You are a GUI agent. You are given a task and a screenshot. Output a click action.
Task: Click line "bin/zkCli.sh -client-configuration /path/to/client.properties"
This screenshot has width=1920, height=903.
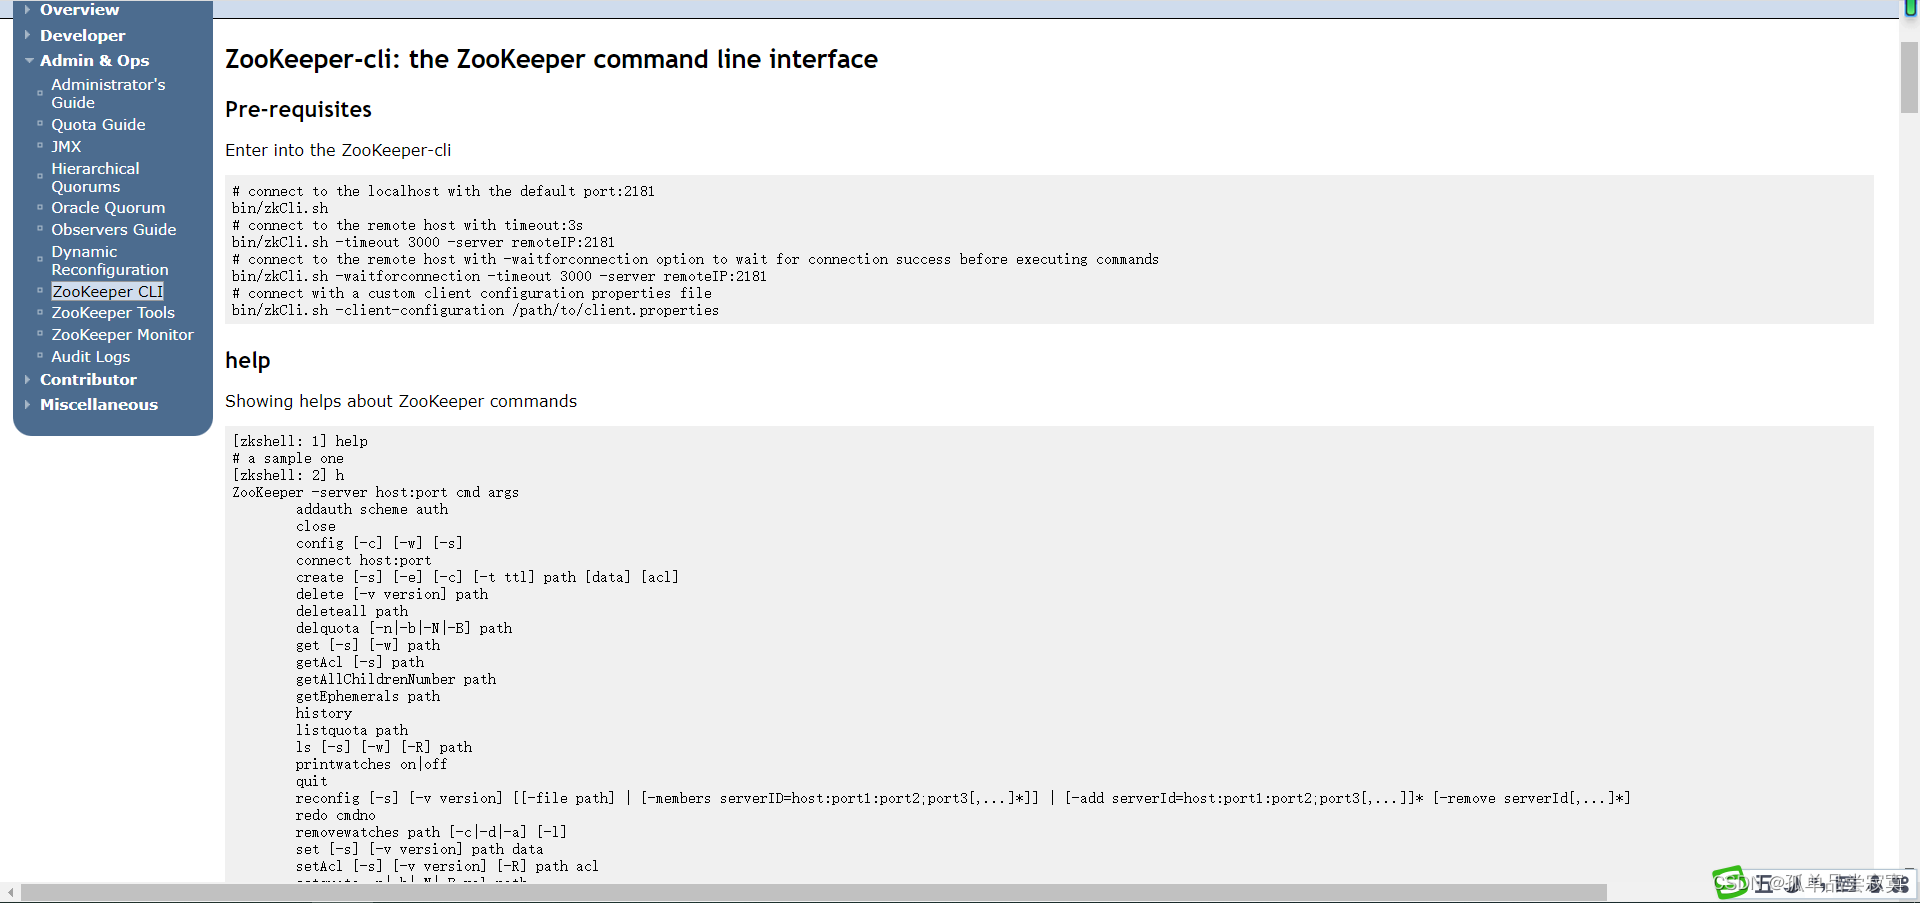[x=475, y=310]
